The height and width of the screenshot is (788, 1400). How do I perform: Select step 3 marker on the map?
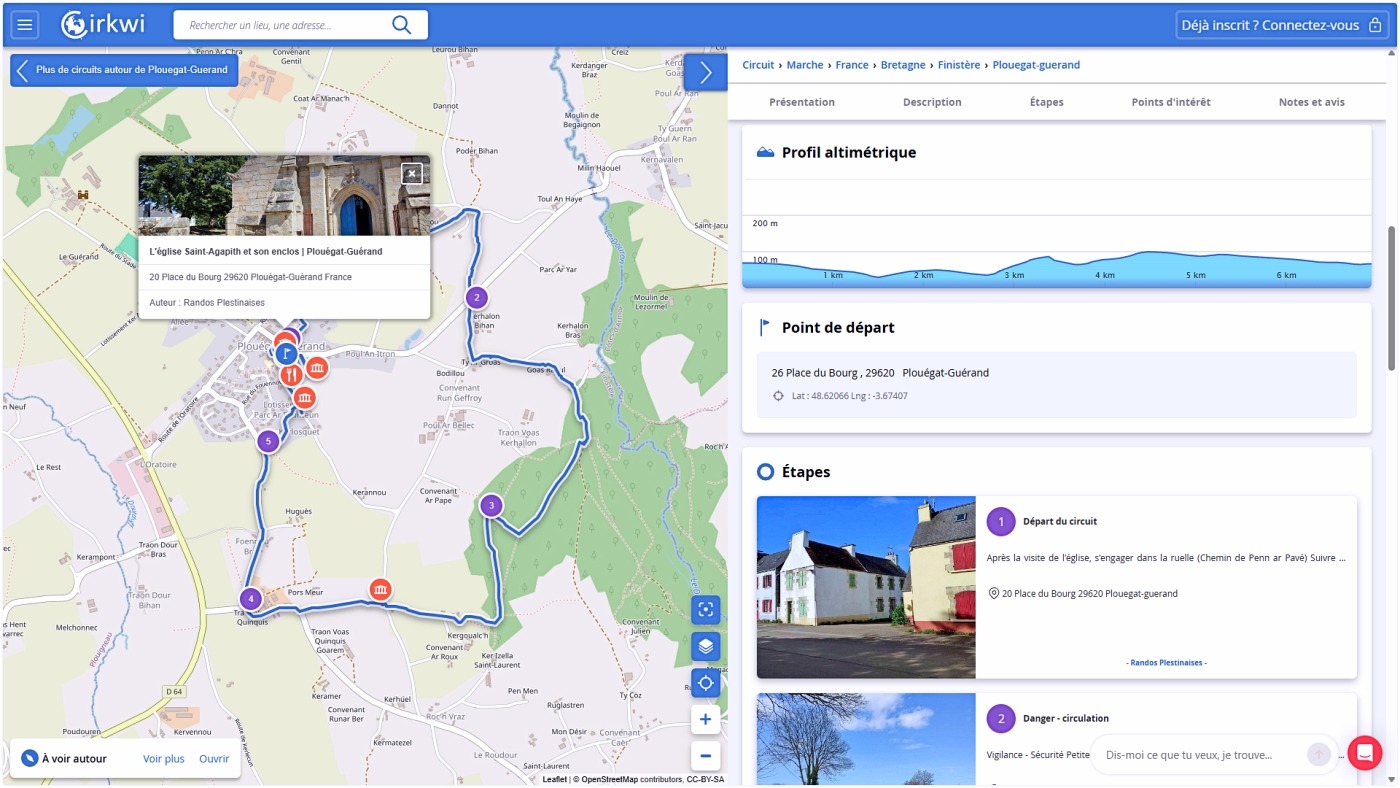point(490,506)
